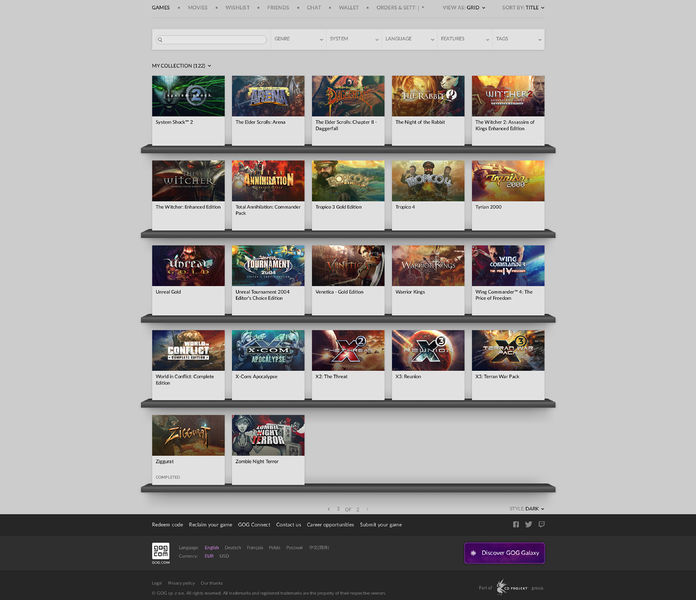Viewport: 696px width, 600px height.
Task: Open the Reclaim your game link
Action: (x=210, y=525)
